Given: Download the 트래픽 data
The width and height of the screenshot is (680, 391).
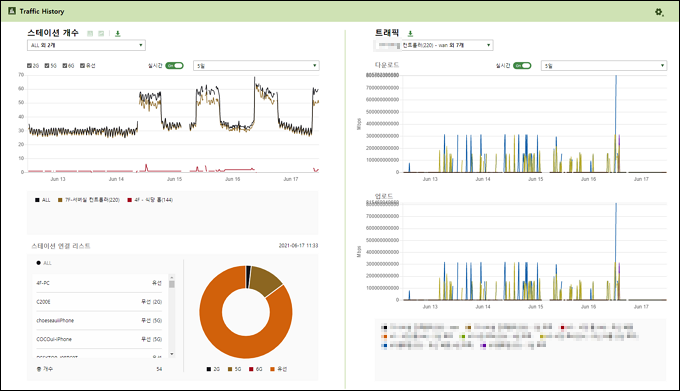Looking at the screenshot, I should click(410, 33).
